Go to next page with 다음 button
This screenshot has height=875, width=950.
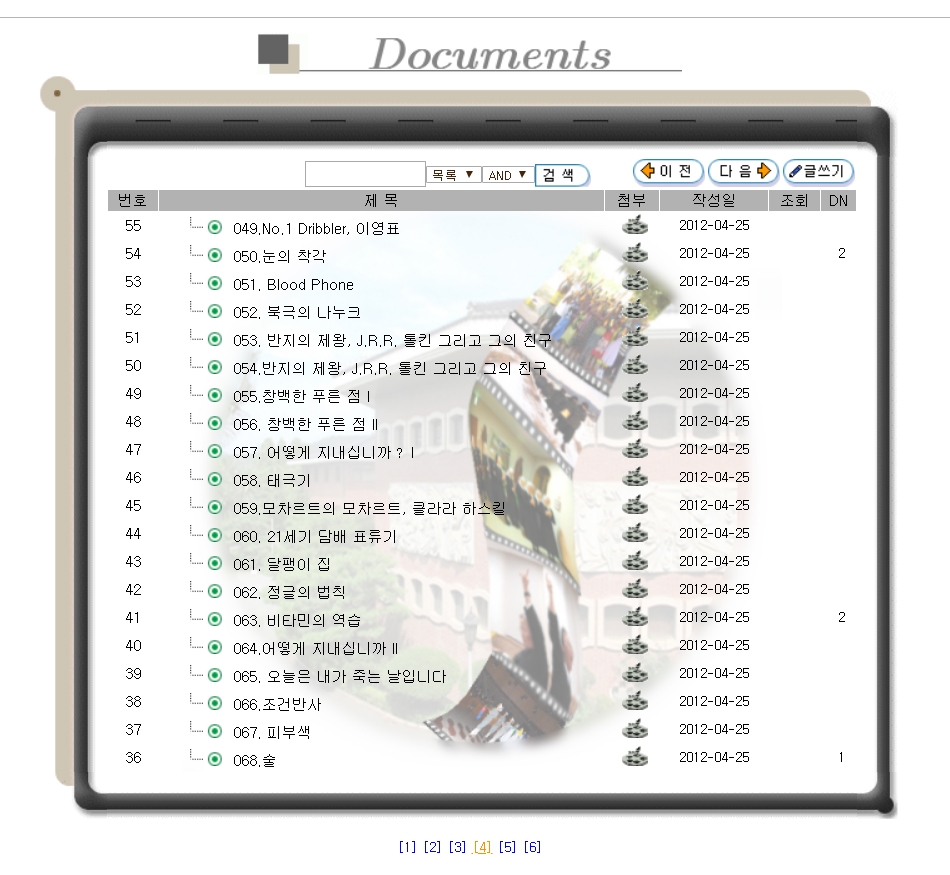[x=743, y=171]
